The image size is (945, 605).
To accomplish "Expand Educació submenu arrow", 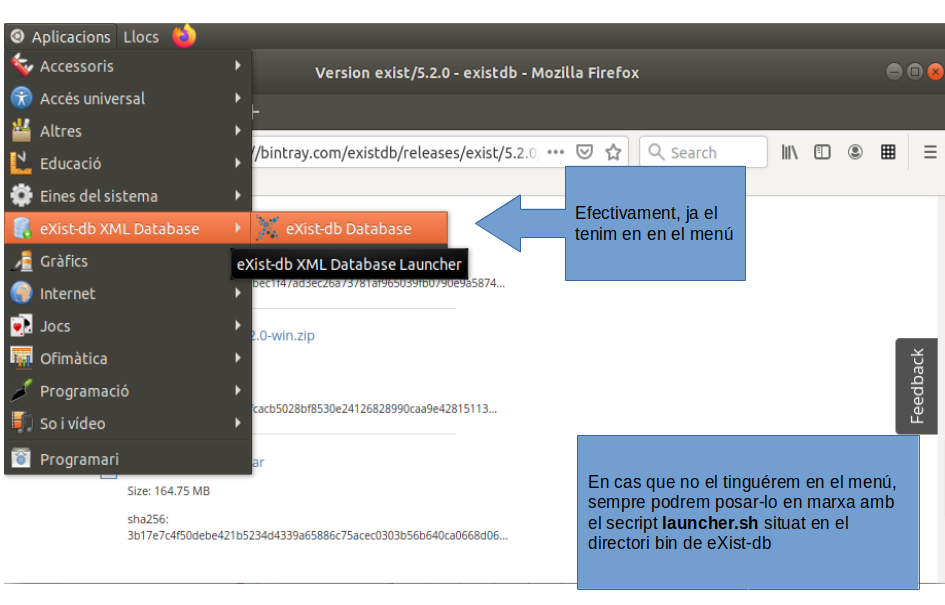I will (238, 163).
